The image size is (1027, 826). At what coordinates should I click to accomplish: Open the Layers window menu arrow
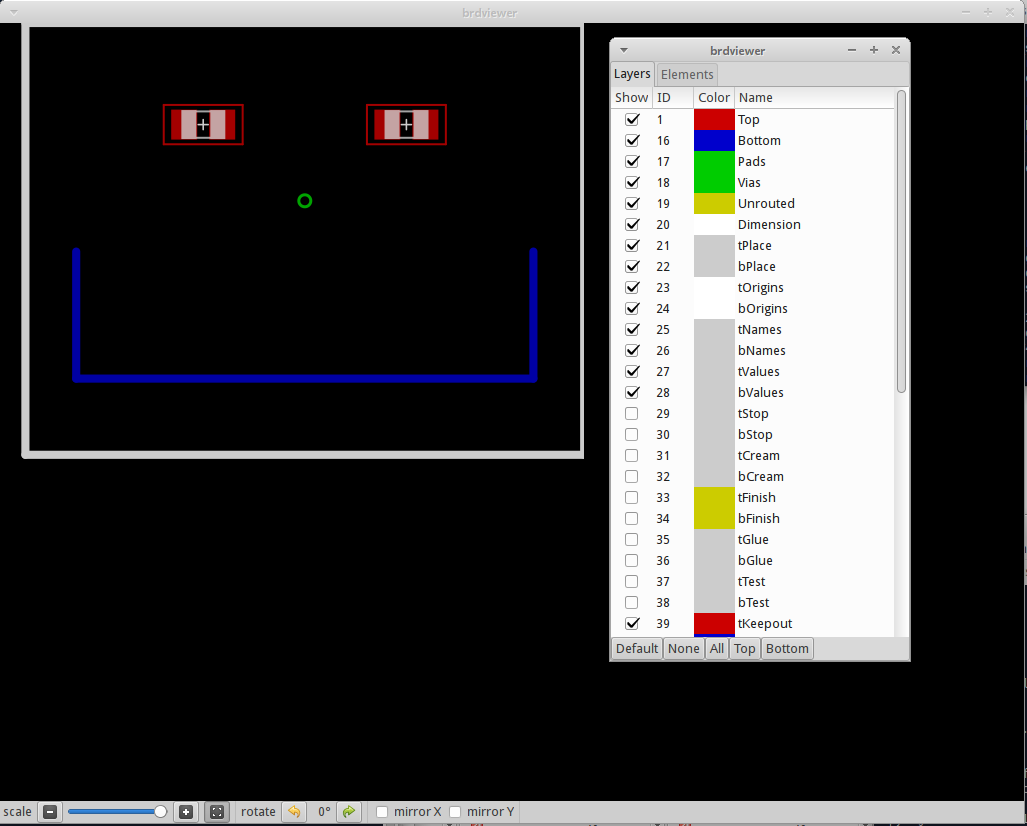(624, 50)
